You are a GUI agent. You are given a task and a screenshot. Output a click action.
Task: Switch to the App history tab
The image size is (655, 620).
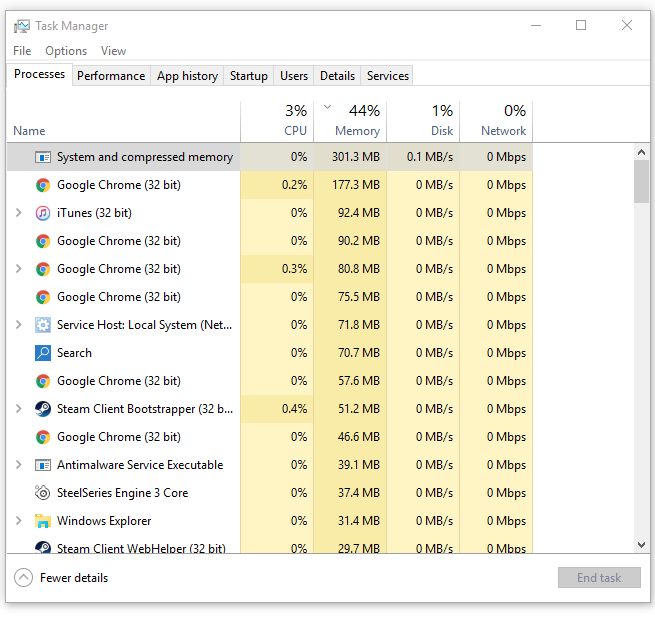coord(188,76)
